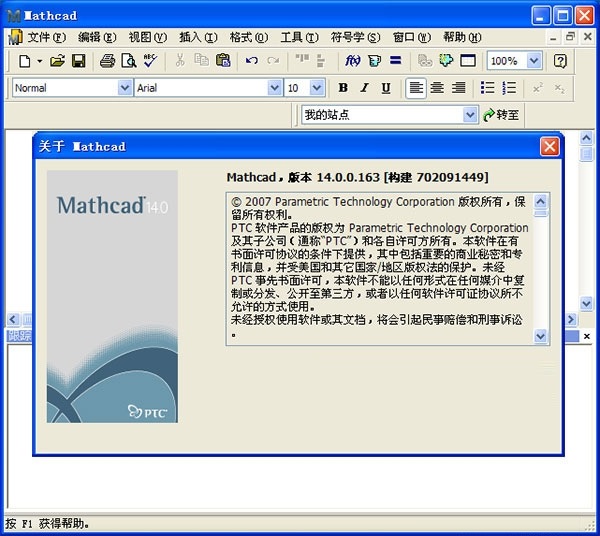This screenshot has width=600, height=536.
Task: Toggle bulleted list
Action: [488, 88]
